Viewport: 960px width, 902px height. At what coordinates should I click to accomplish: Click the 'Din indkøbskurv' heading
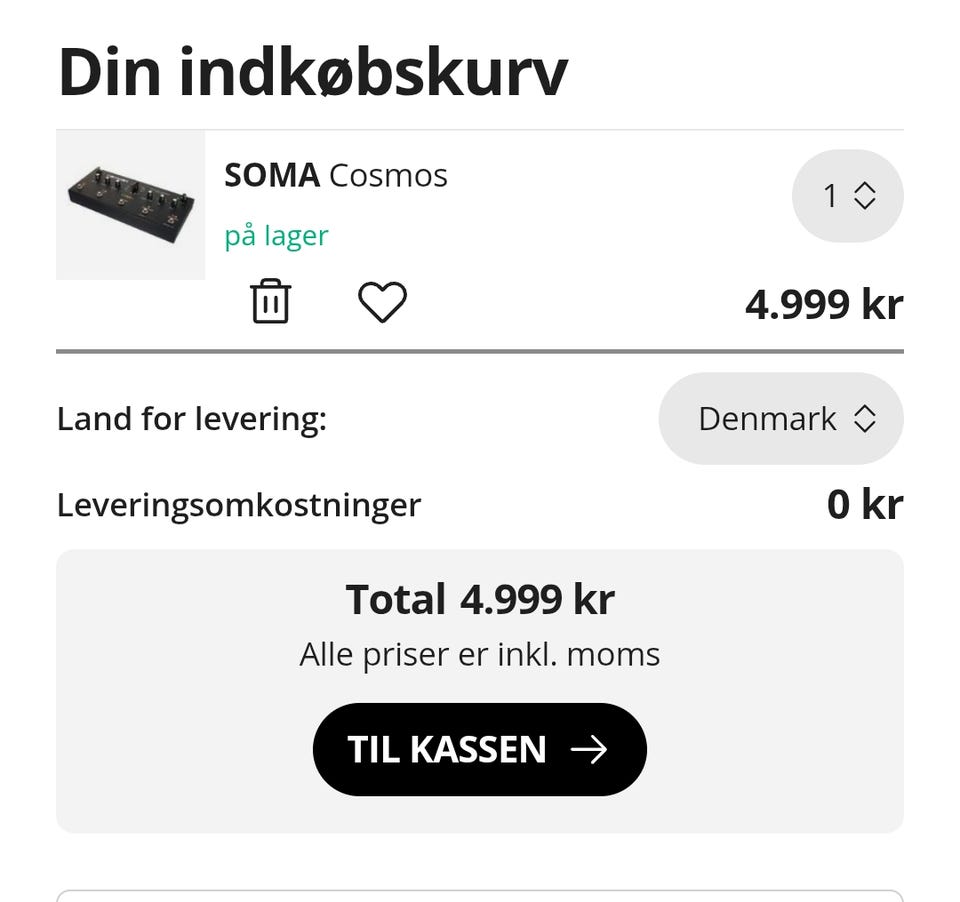click(x=312, y=72)
